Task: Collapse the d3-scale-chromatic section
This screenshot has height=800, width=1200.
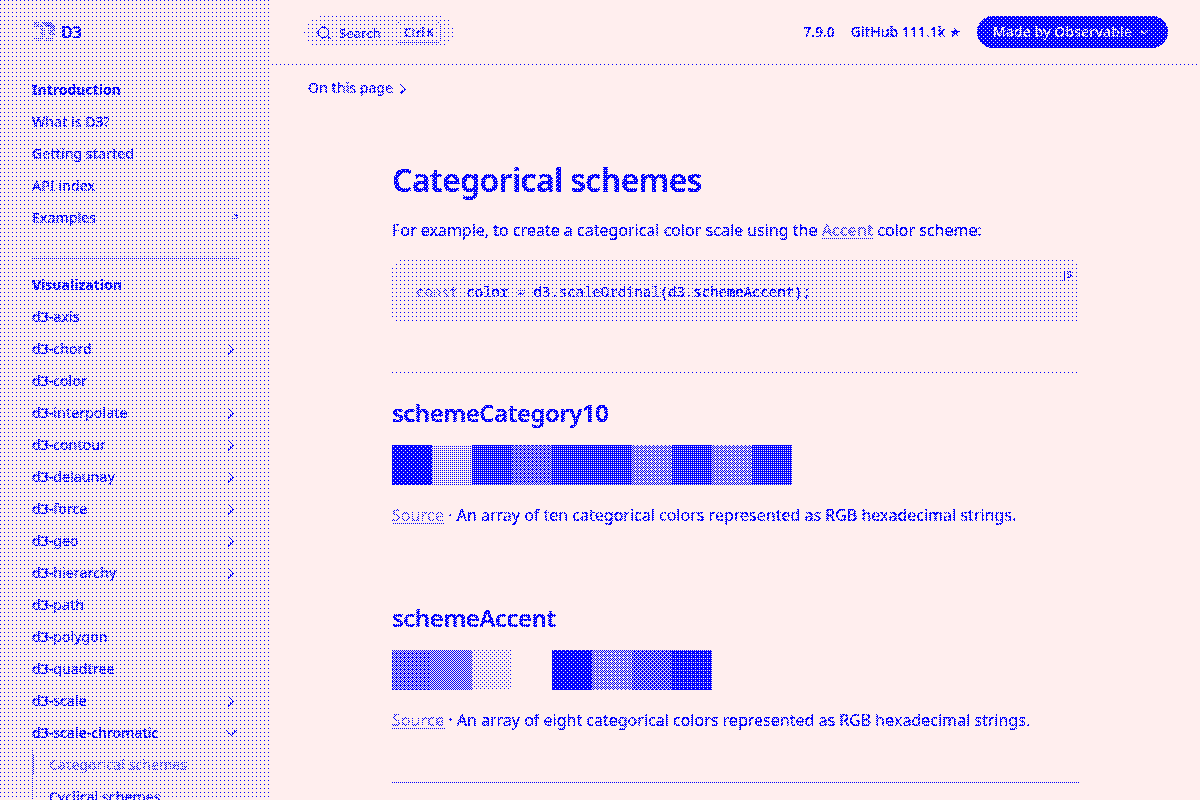Action: [231, 733]
